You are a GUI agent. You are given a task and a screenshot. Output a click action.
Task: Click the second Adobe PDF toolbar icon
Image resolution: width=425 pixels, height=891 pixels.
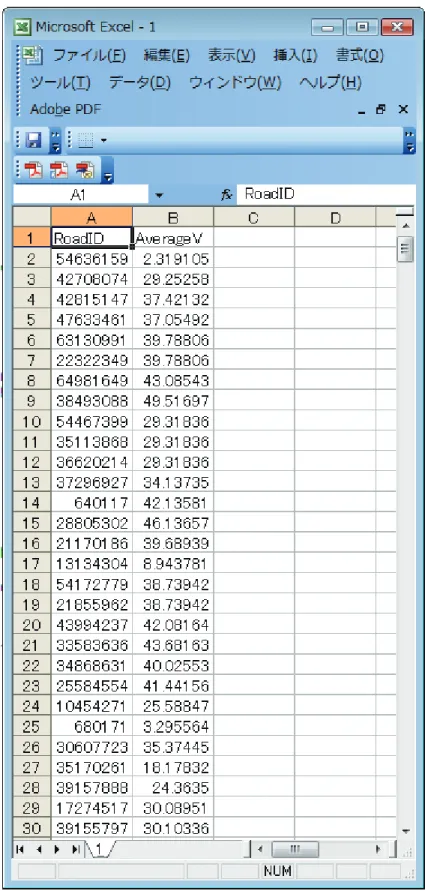[59, 169]
